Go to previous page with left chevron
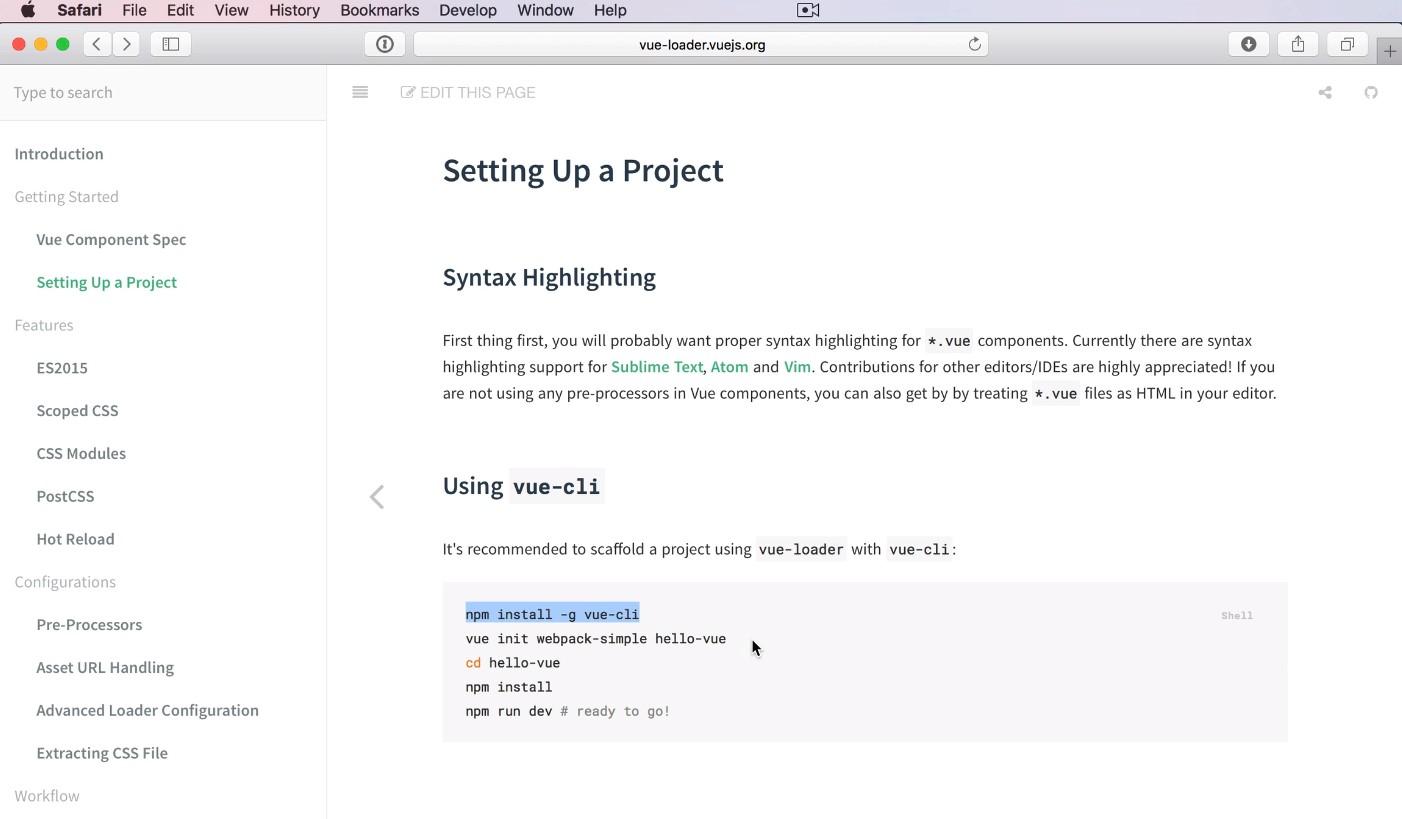The image size is (1402, 819). (377, 497)
